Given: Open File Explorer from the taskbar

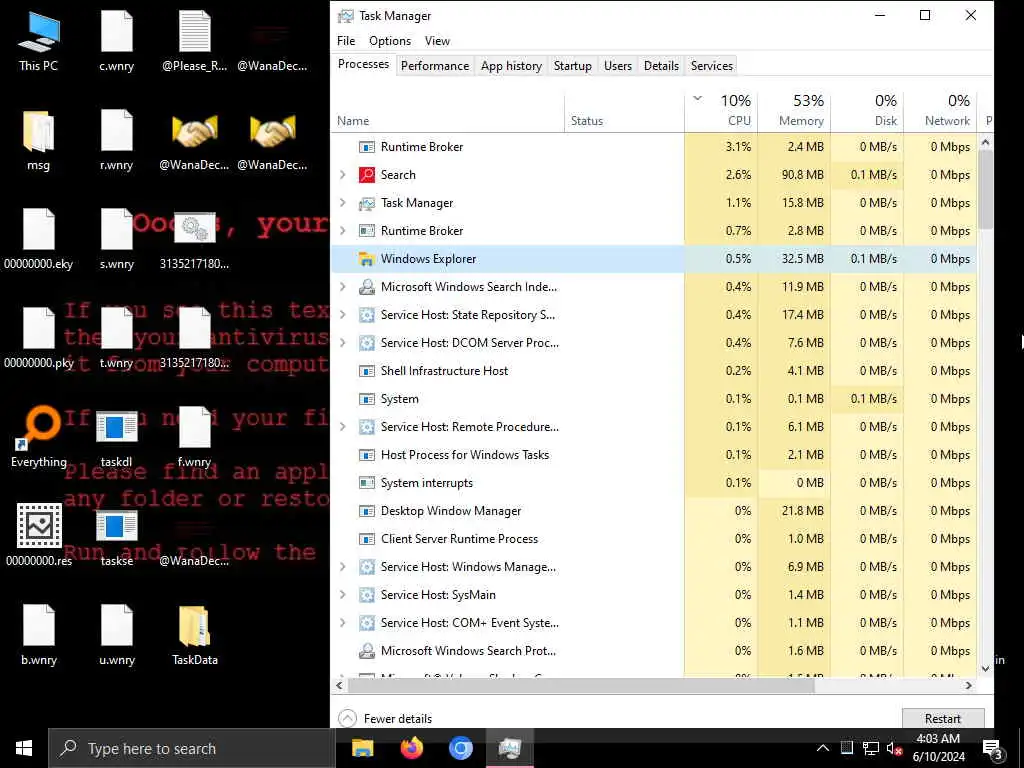Looking at the screenshot, I should tap(362, 748).
